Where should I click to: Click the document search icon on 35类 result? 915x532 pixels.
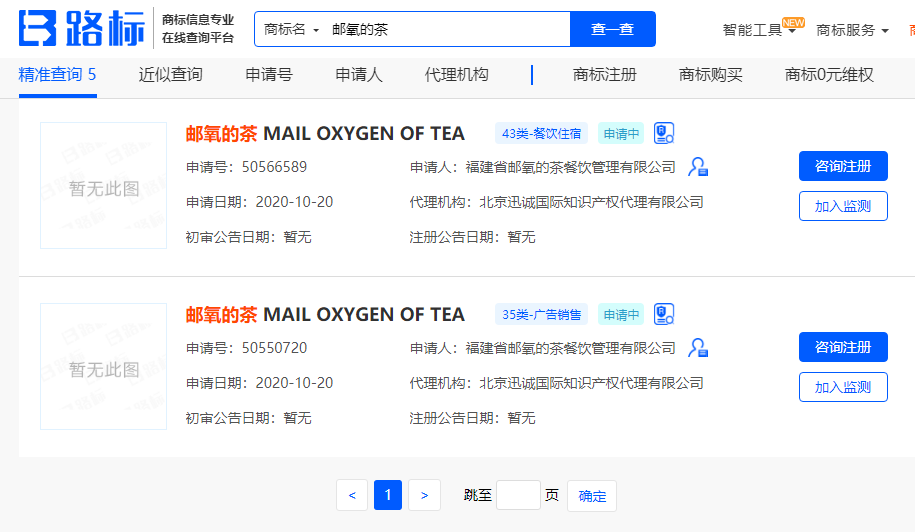[664, 314]
